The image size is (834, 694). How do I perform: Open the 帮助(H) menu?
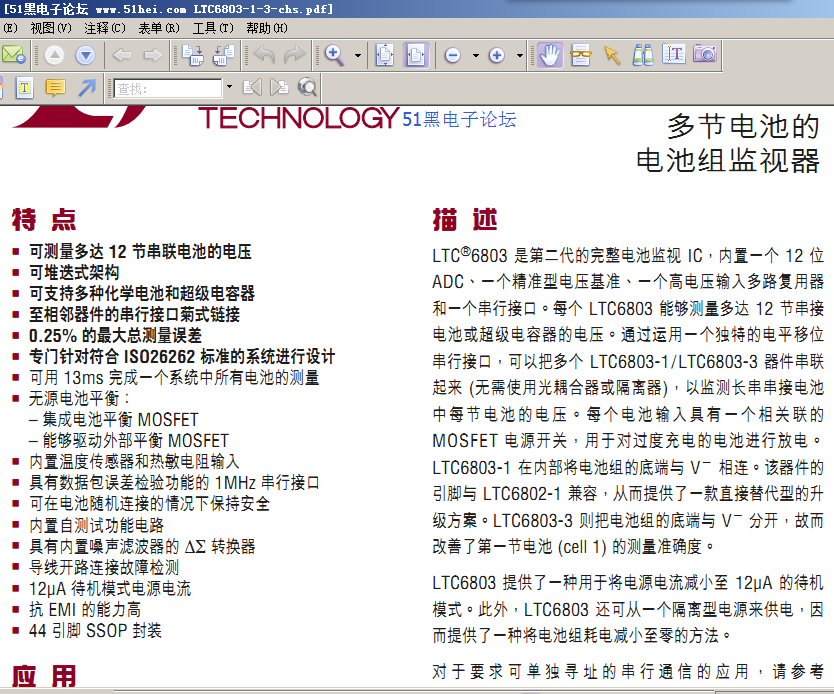tap(267, 28)
